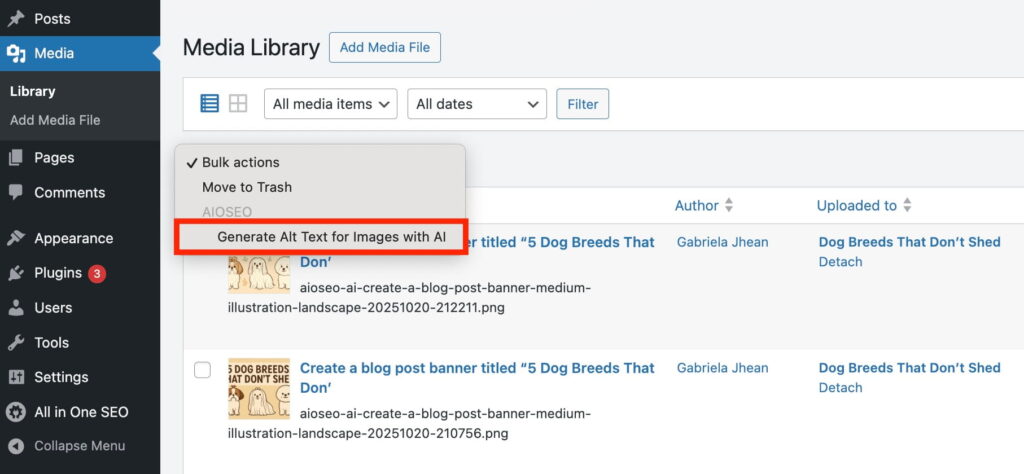The height and width of the screenshot is (474, 1024).
Task: Select Move to Trash option
Action: click(x=247, y=187)
